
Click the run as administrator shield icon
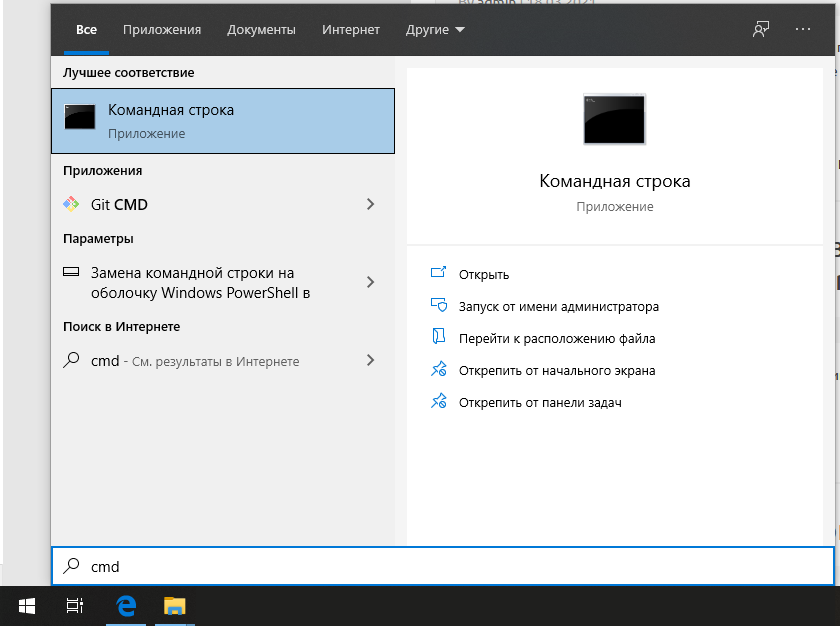coord(437,306)
